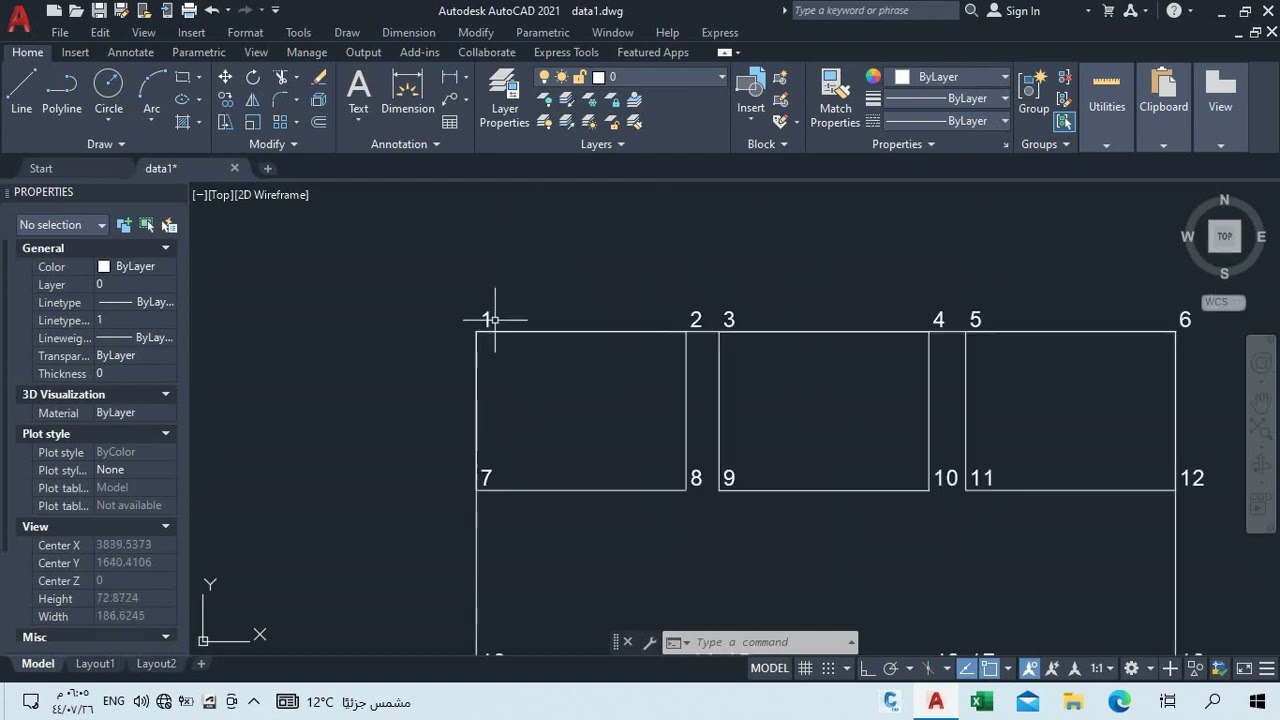The height and width of the screenshot is (720, 1280).
Task: Click the Quick Select icon in Properties palette
Action: [169, 225]
